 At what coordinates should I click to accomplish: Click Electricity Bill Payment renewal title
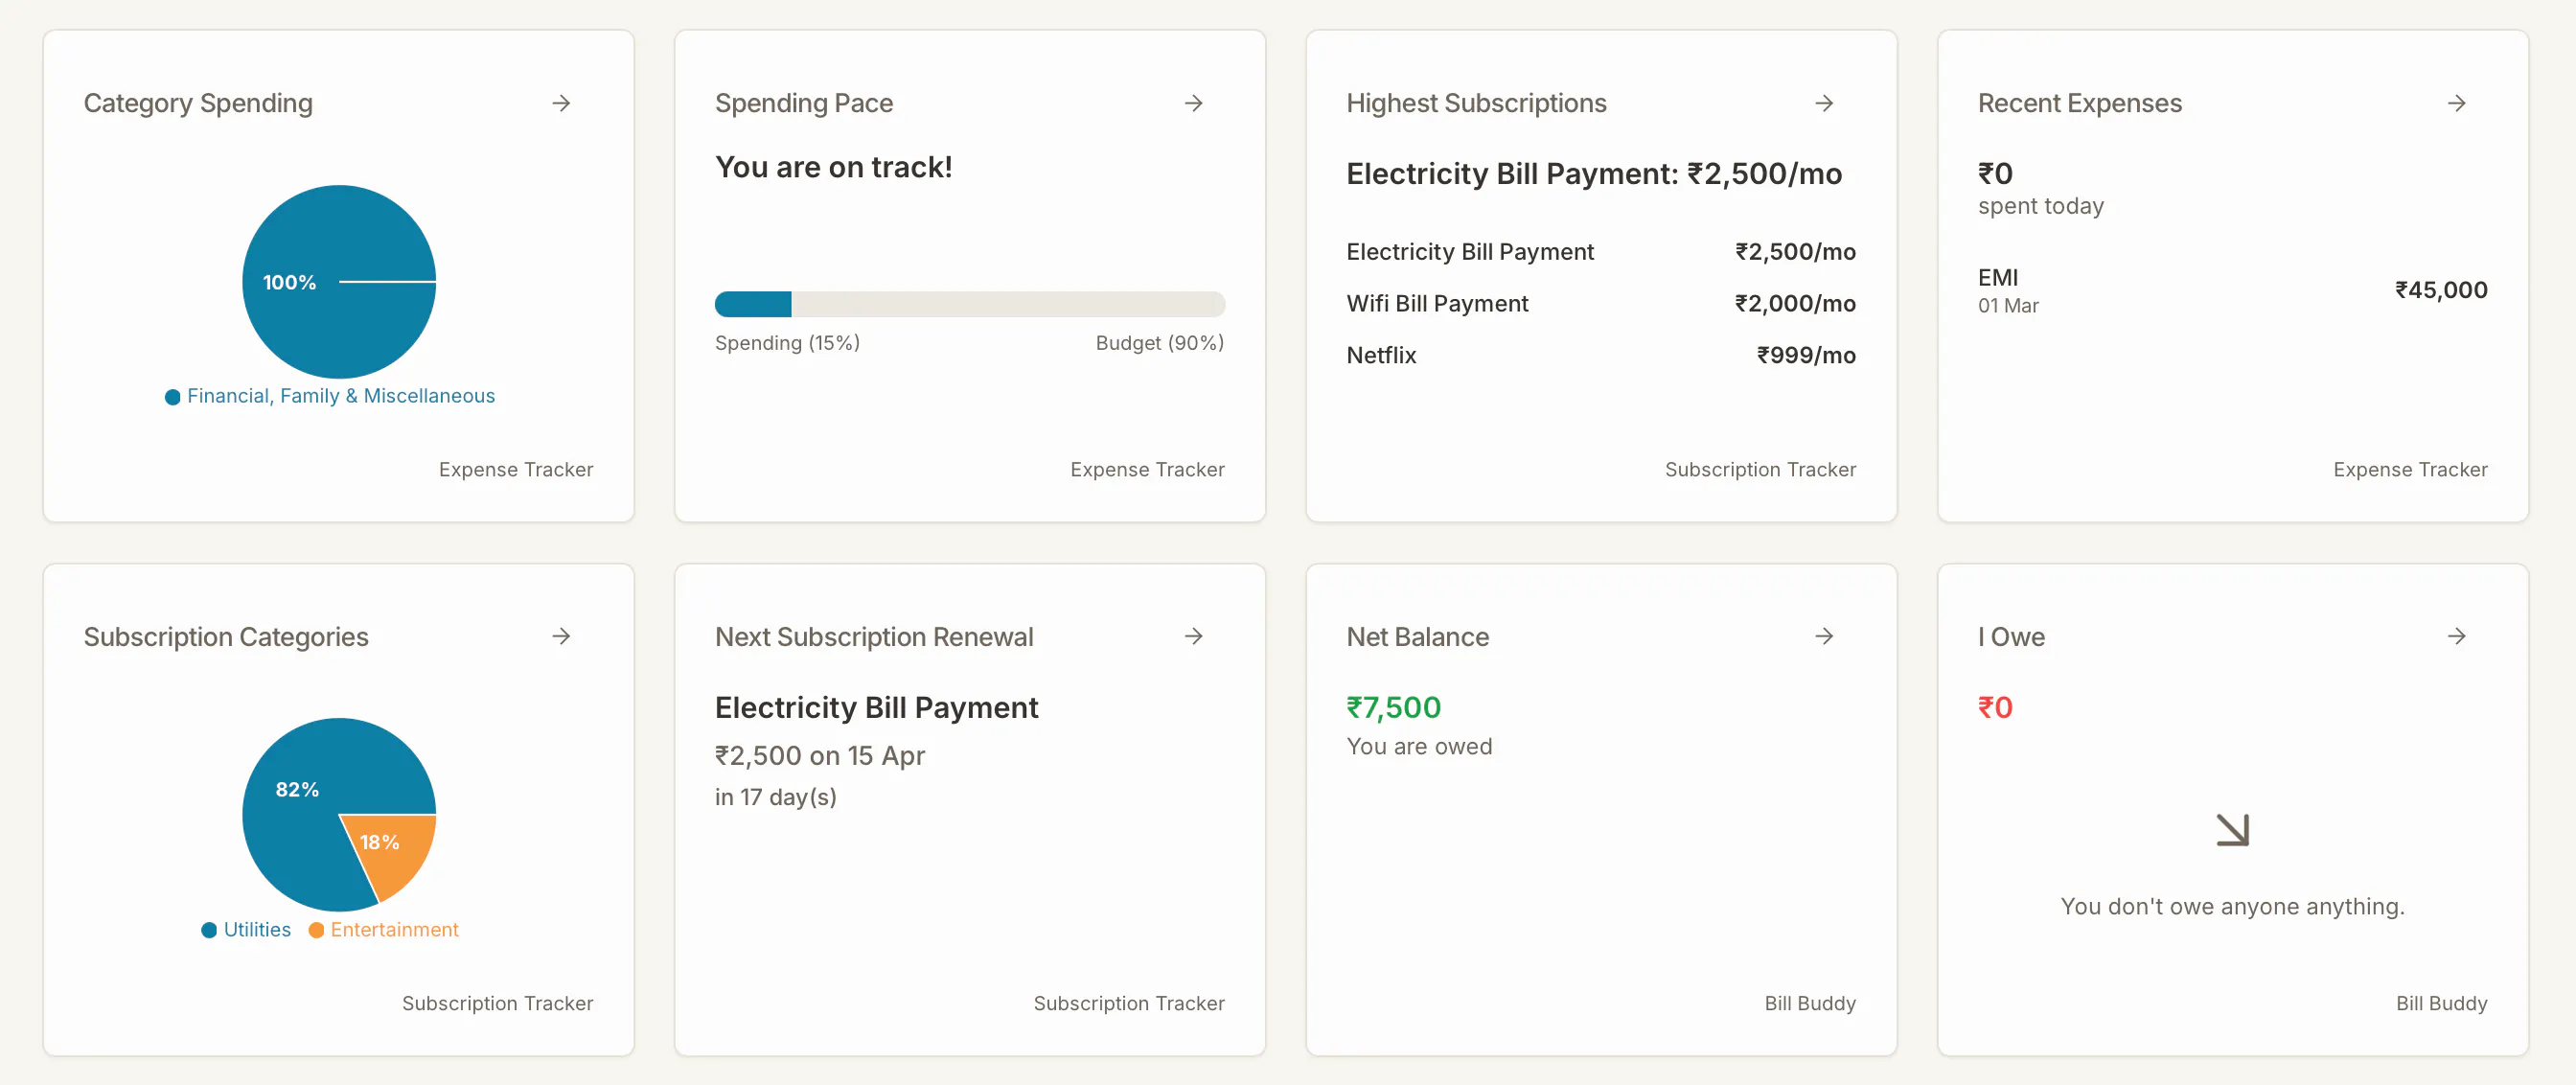876,707
